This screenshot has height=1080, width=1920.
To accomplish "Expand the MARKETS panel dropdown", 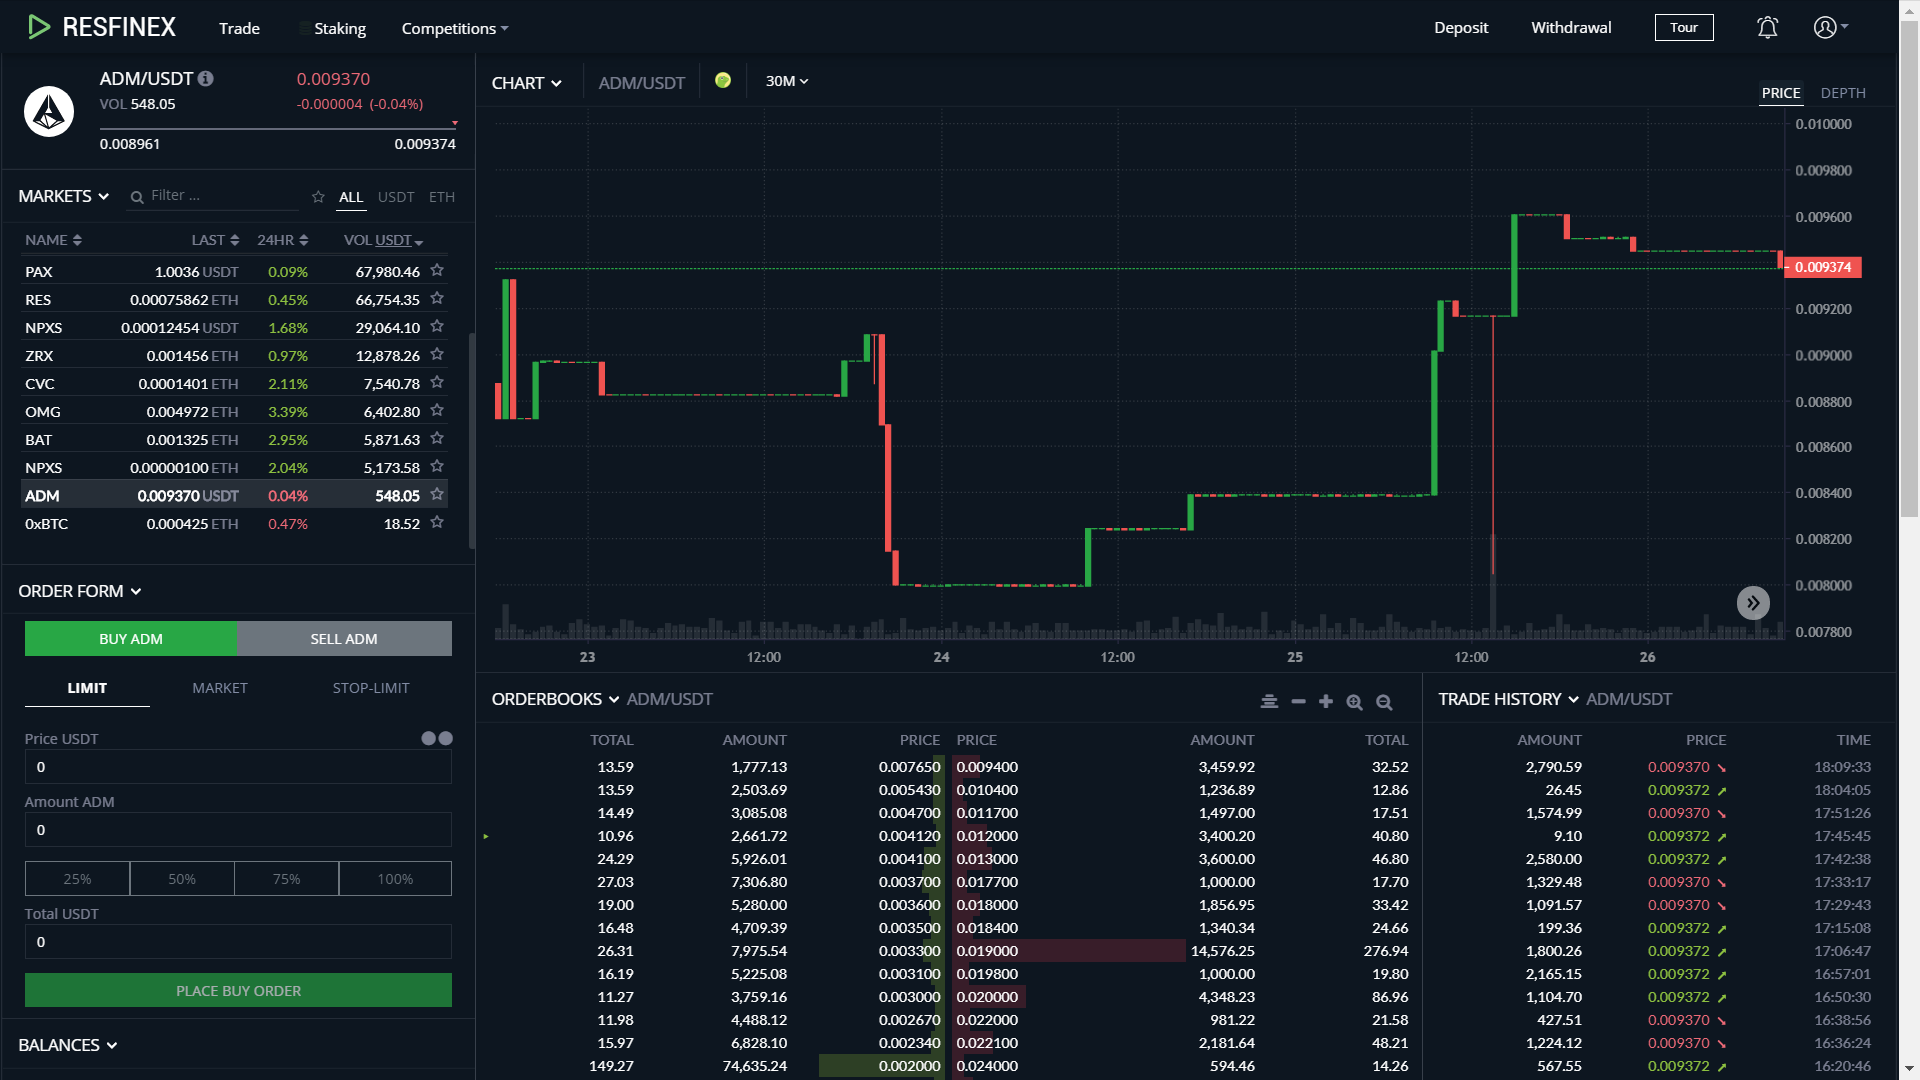I will [x=64, y=196].
